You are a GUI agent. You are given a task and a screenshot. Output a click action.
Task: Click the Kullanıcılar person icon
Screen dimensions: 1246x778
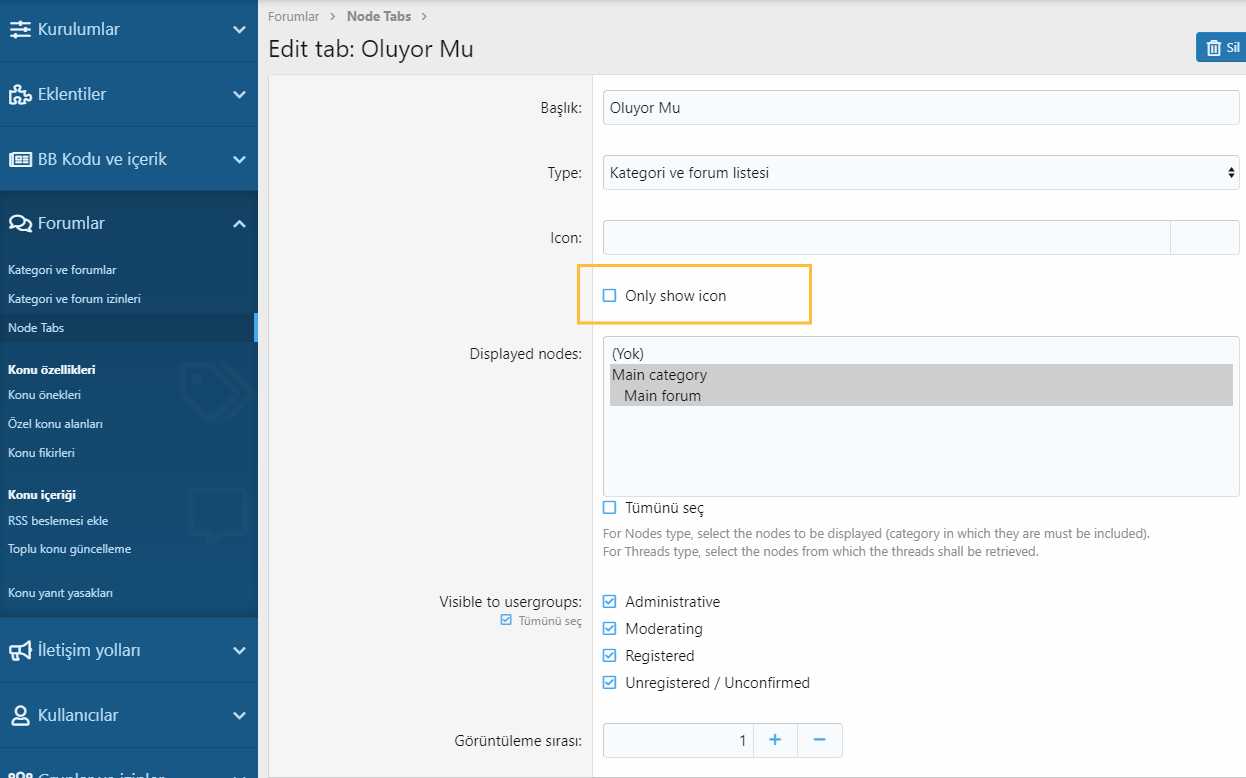coord(20,716)
